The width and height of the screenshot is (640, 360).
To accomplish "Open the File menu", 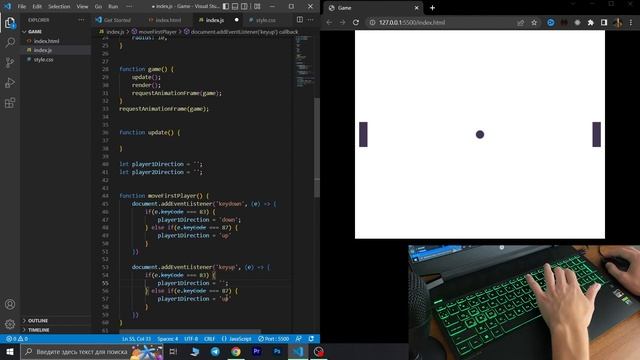I will tap(22, 7).
